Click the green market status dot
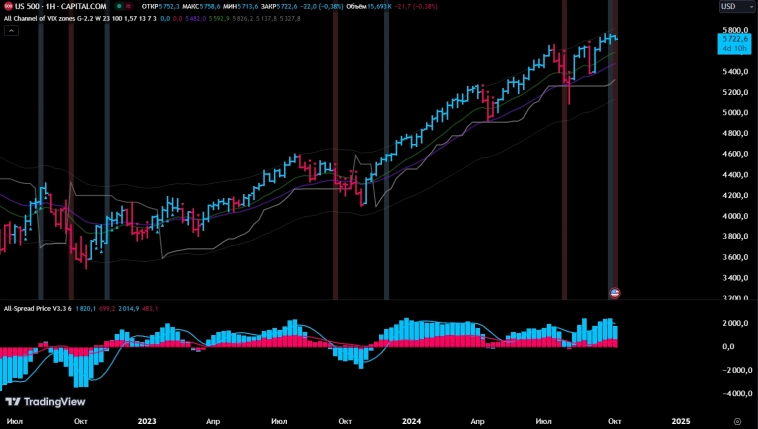Viewport: 758px width, 429px height. (118, 7)
